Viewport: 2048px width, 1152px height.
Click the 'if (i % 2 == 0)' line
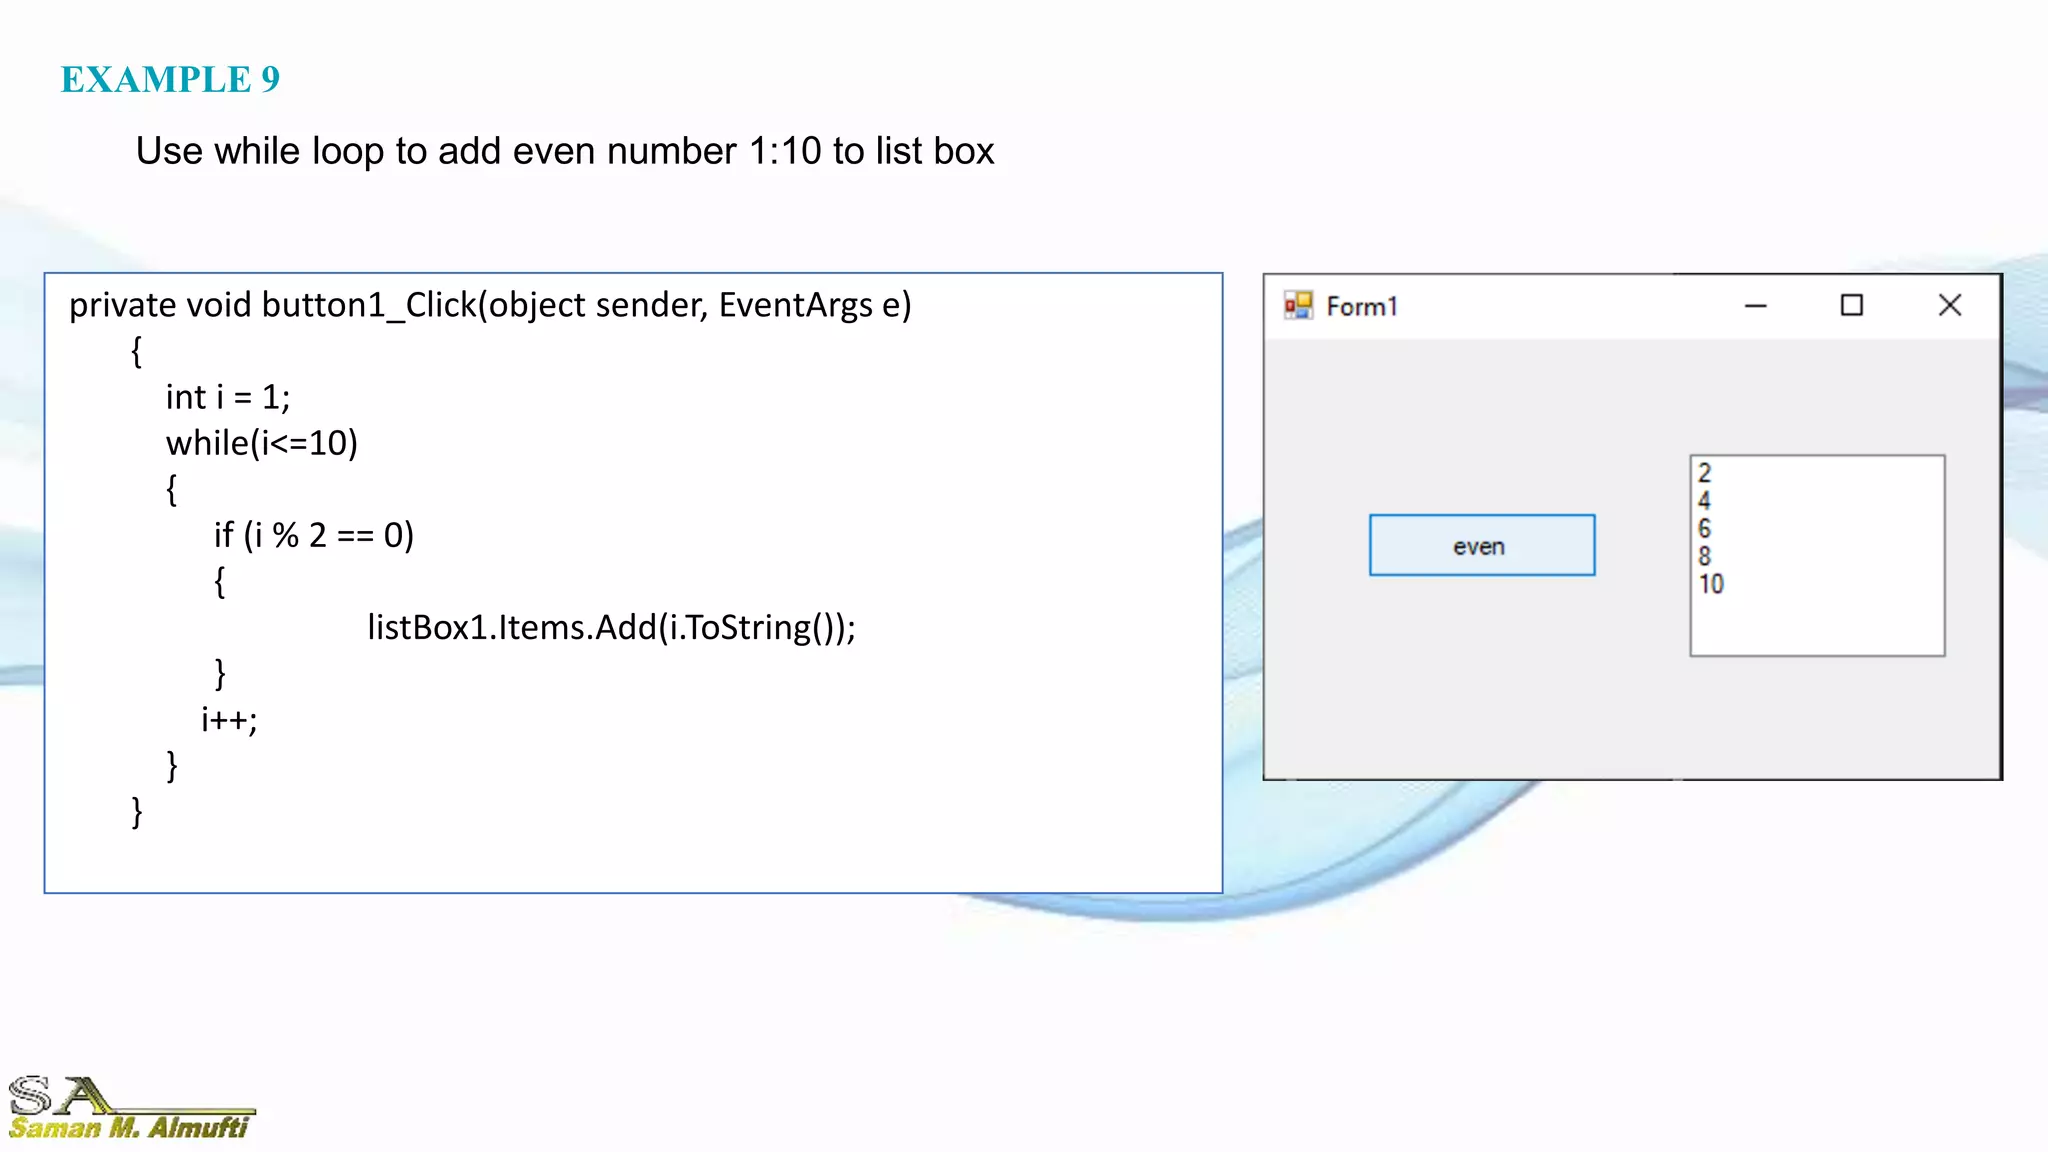coord(314,535)
